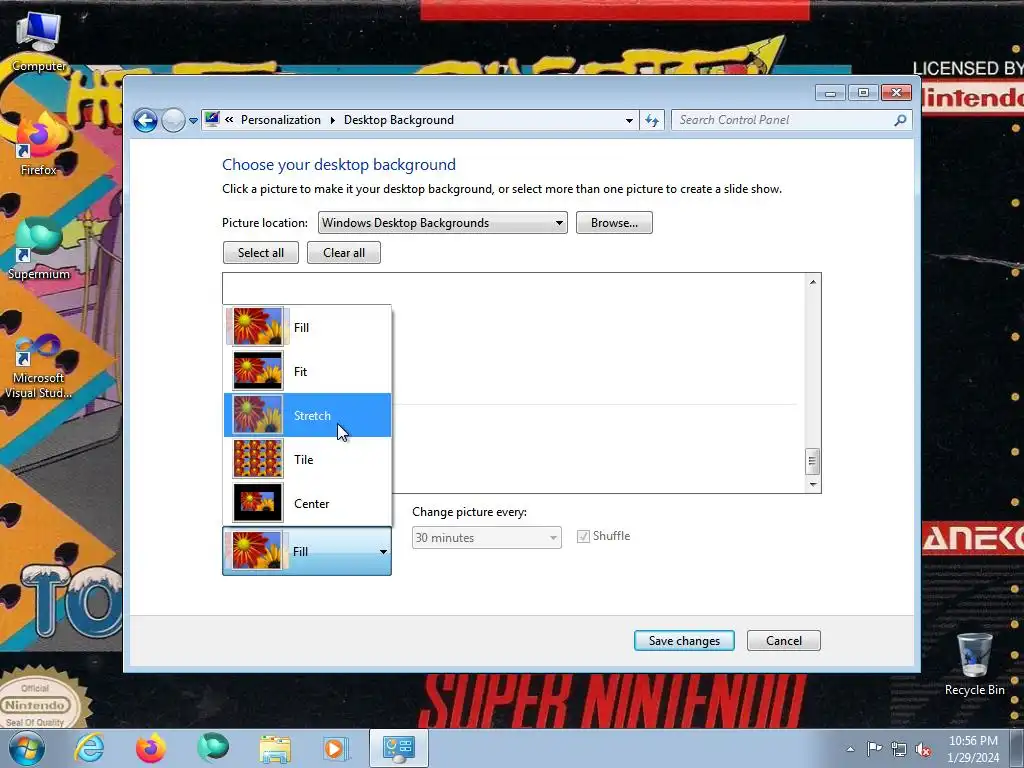Viewport: 1024px width, 768px height.
Task: Click the Browse... button
Action: pyautogui.click(x=614, y=223)
